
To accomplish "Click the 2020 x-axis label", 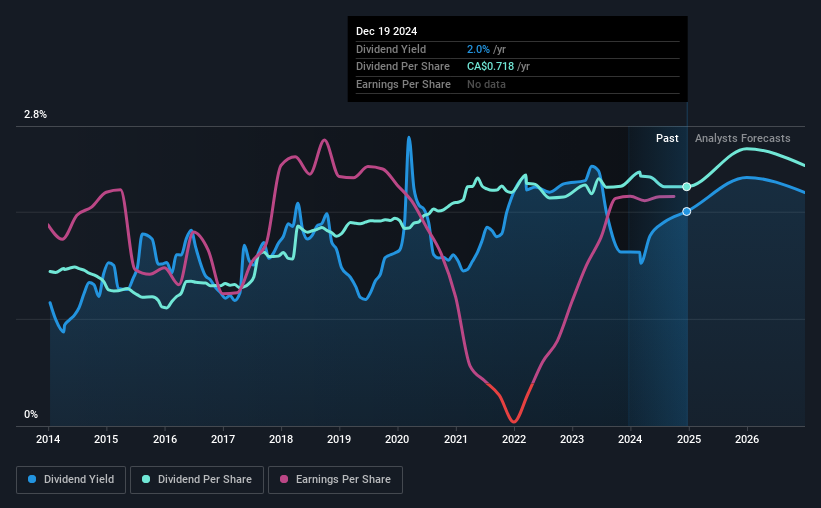I will click(397, 439).
